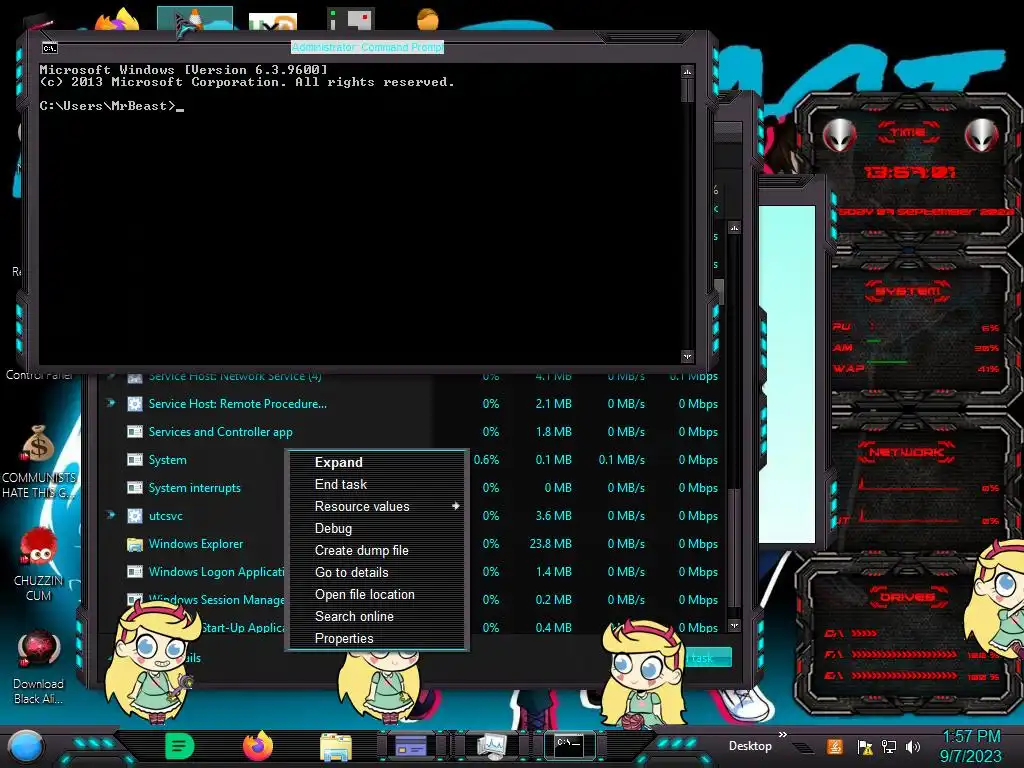Click the Network widget header
Image resolution: width=1024 pixels, height=768 pixels.
pyautogui.click(x=906, y=452)
